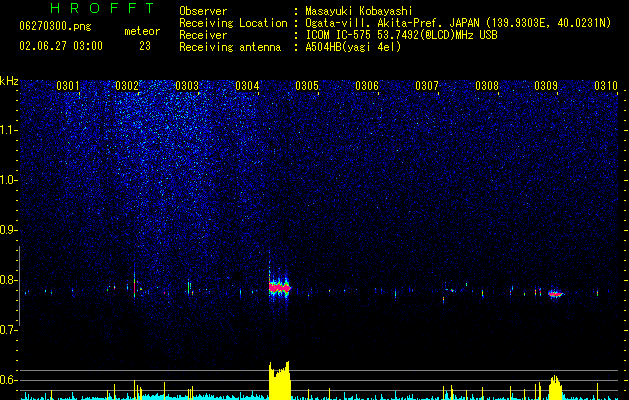Click the antenna A504HB(yagi 4el) text
Viewport: 629px width, 400px height.
(x=353, y=47)
